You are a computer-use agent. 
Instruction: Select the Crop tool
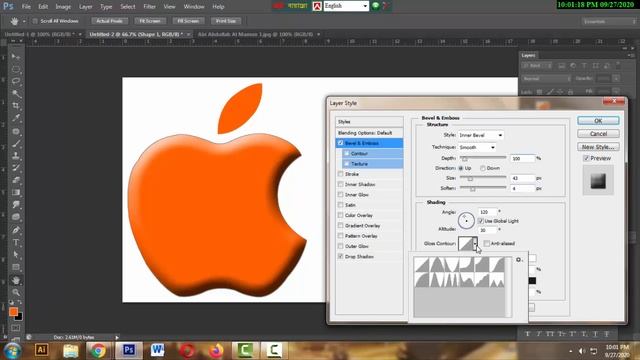pos(16,106)
